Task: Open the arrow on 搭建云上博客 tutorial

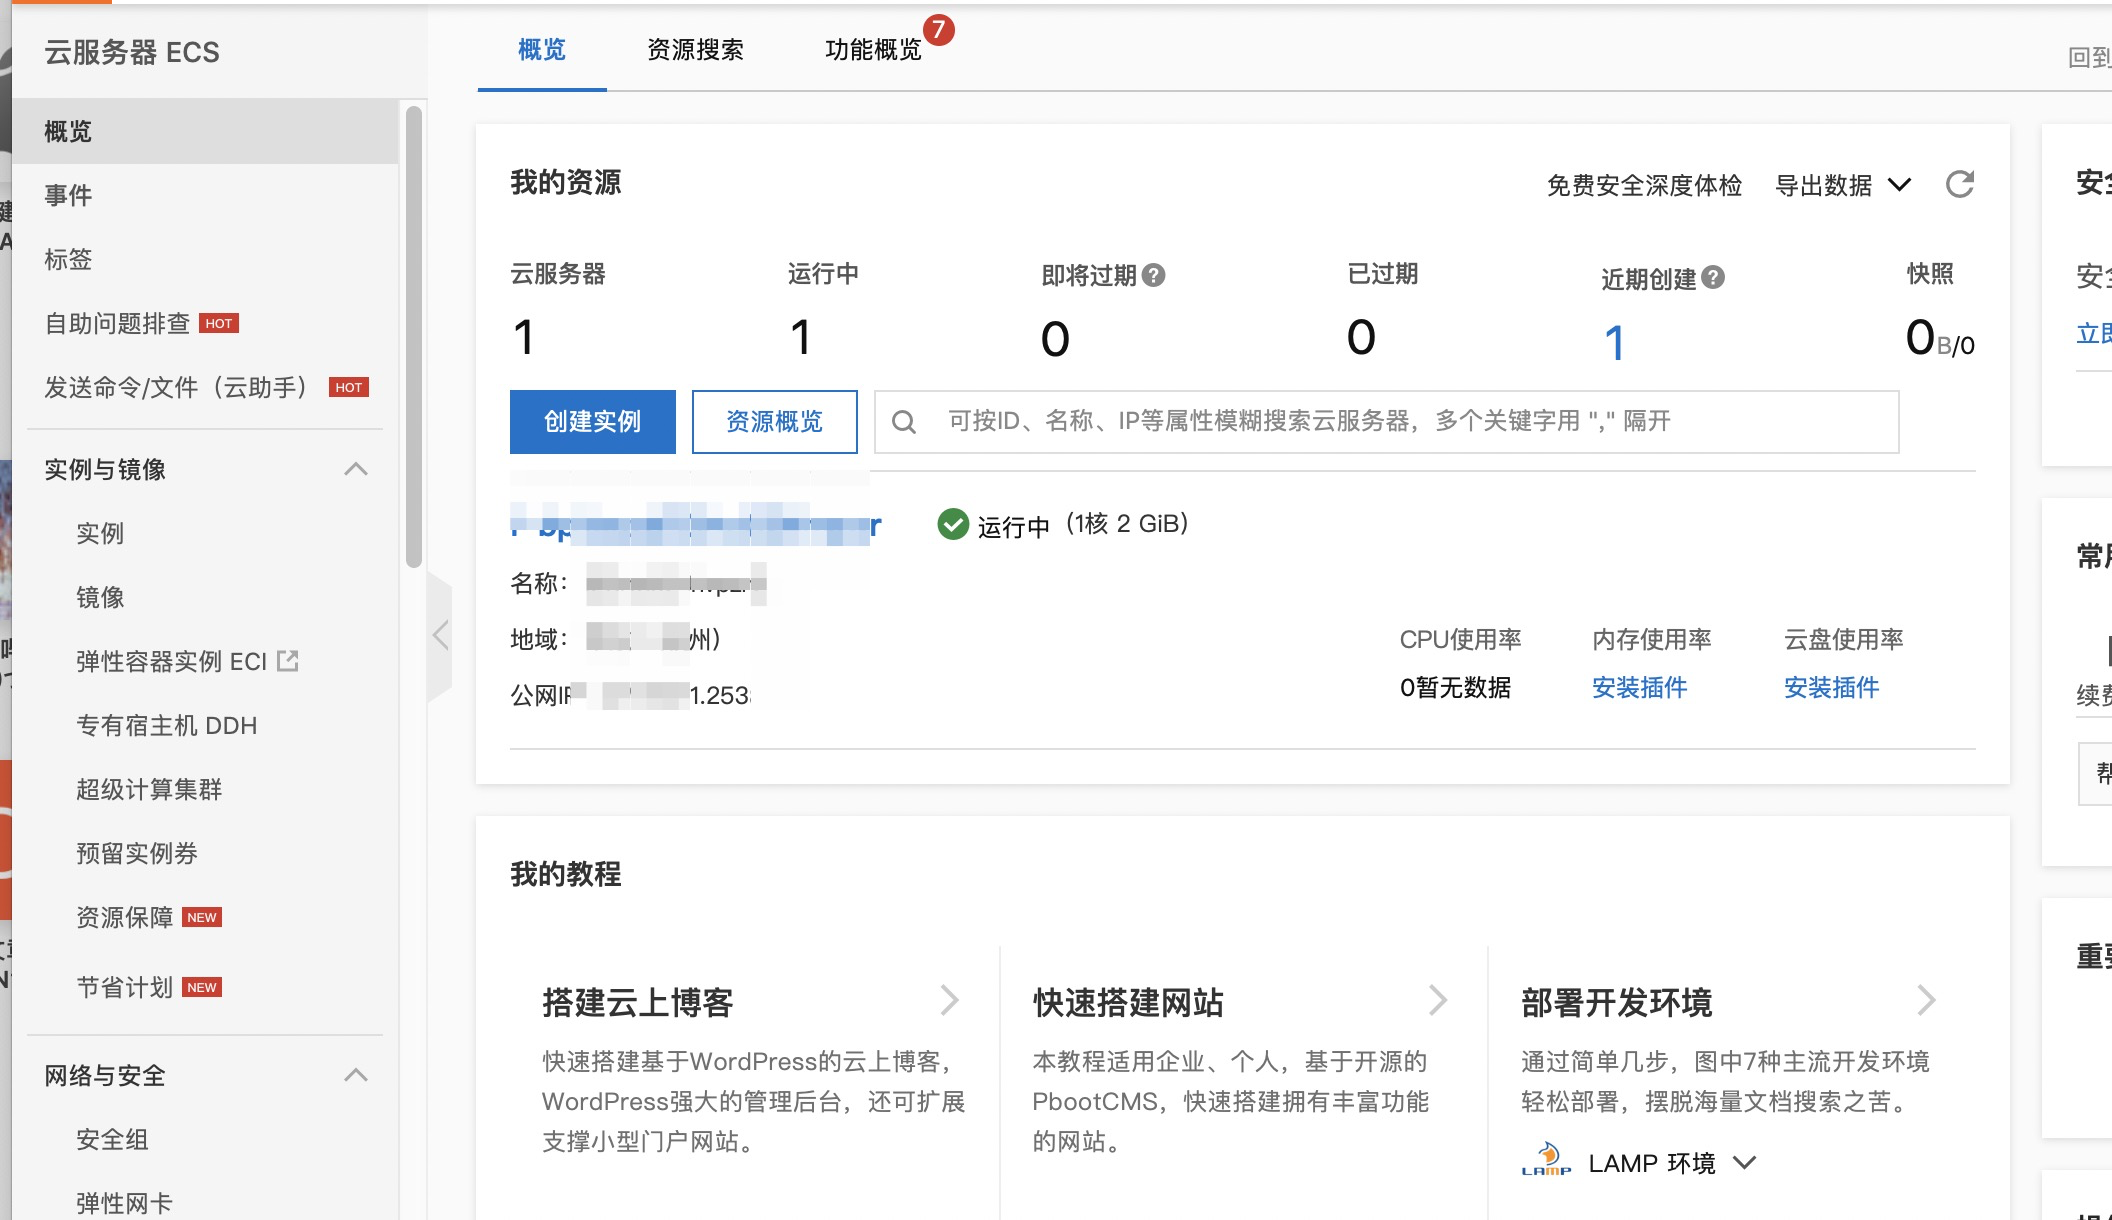Action: click(950, 1000)
